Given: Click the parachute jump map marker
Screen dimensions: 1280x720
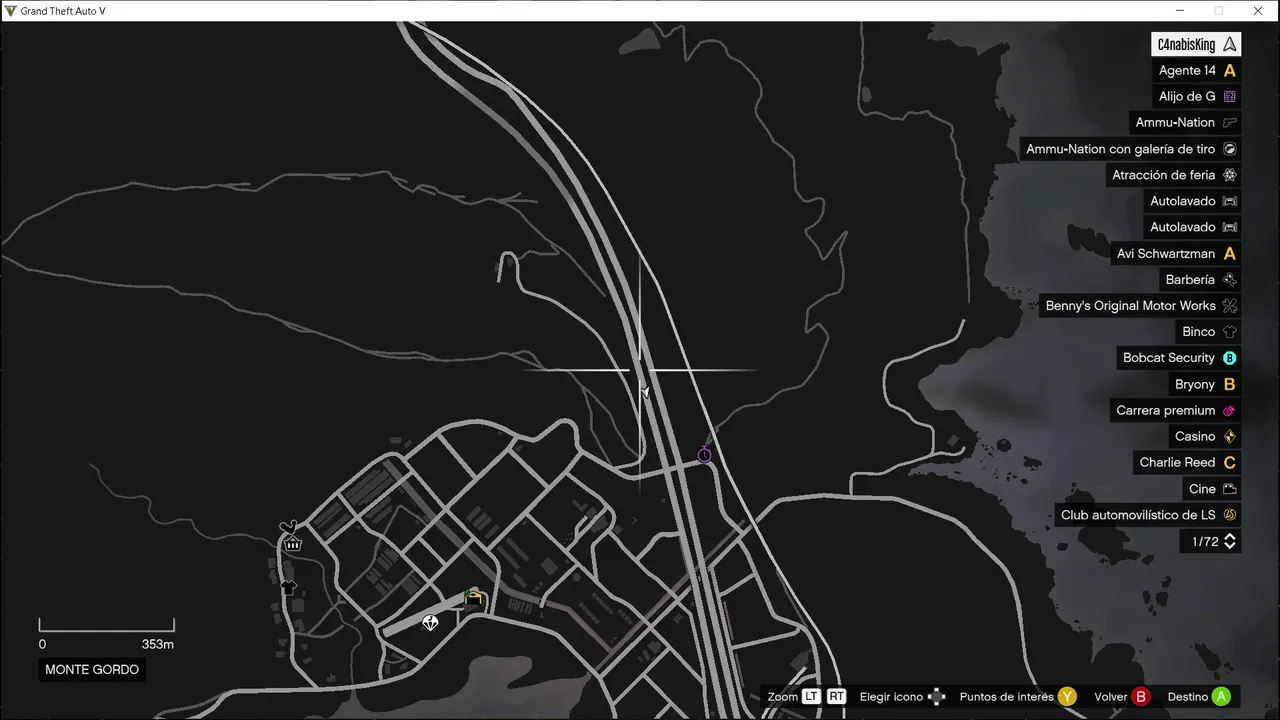Looking at the screenshot, I should coord(430,623).
